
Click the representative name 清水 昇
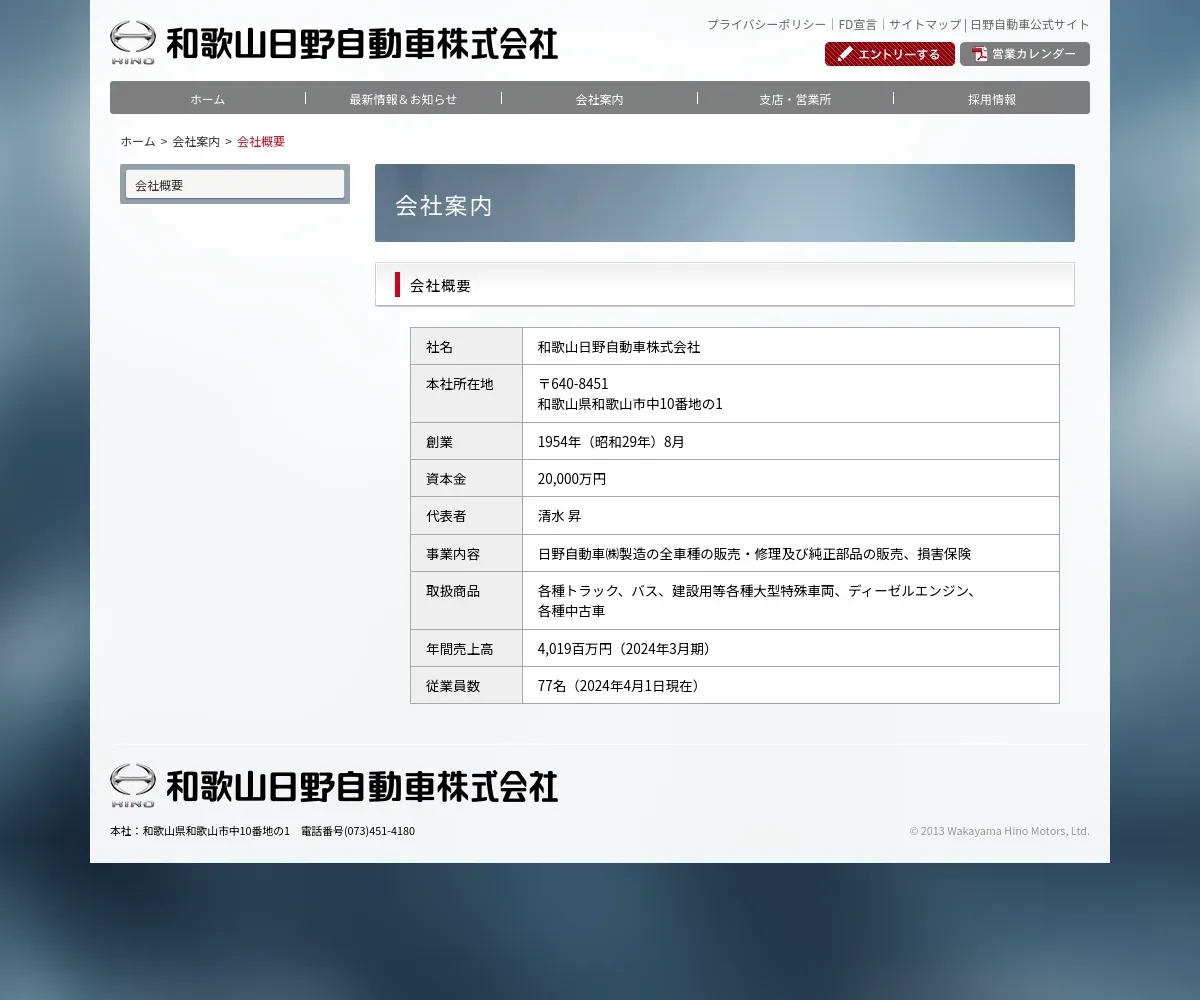559,516
